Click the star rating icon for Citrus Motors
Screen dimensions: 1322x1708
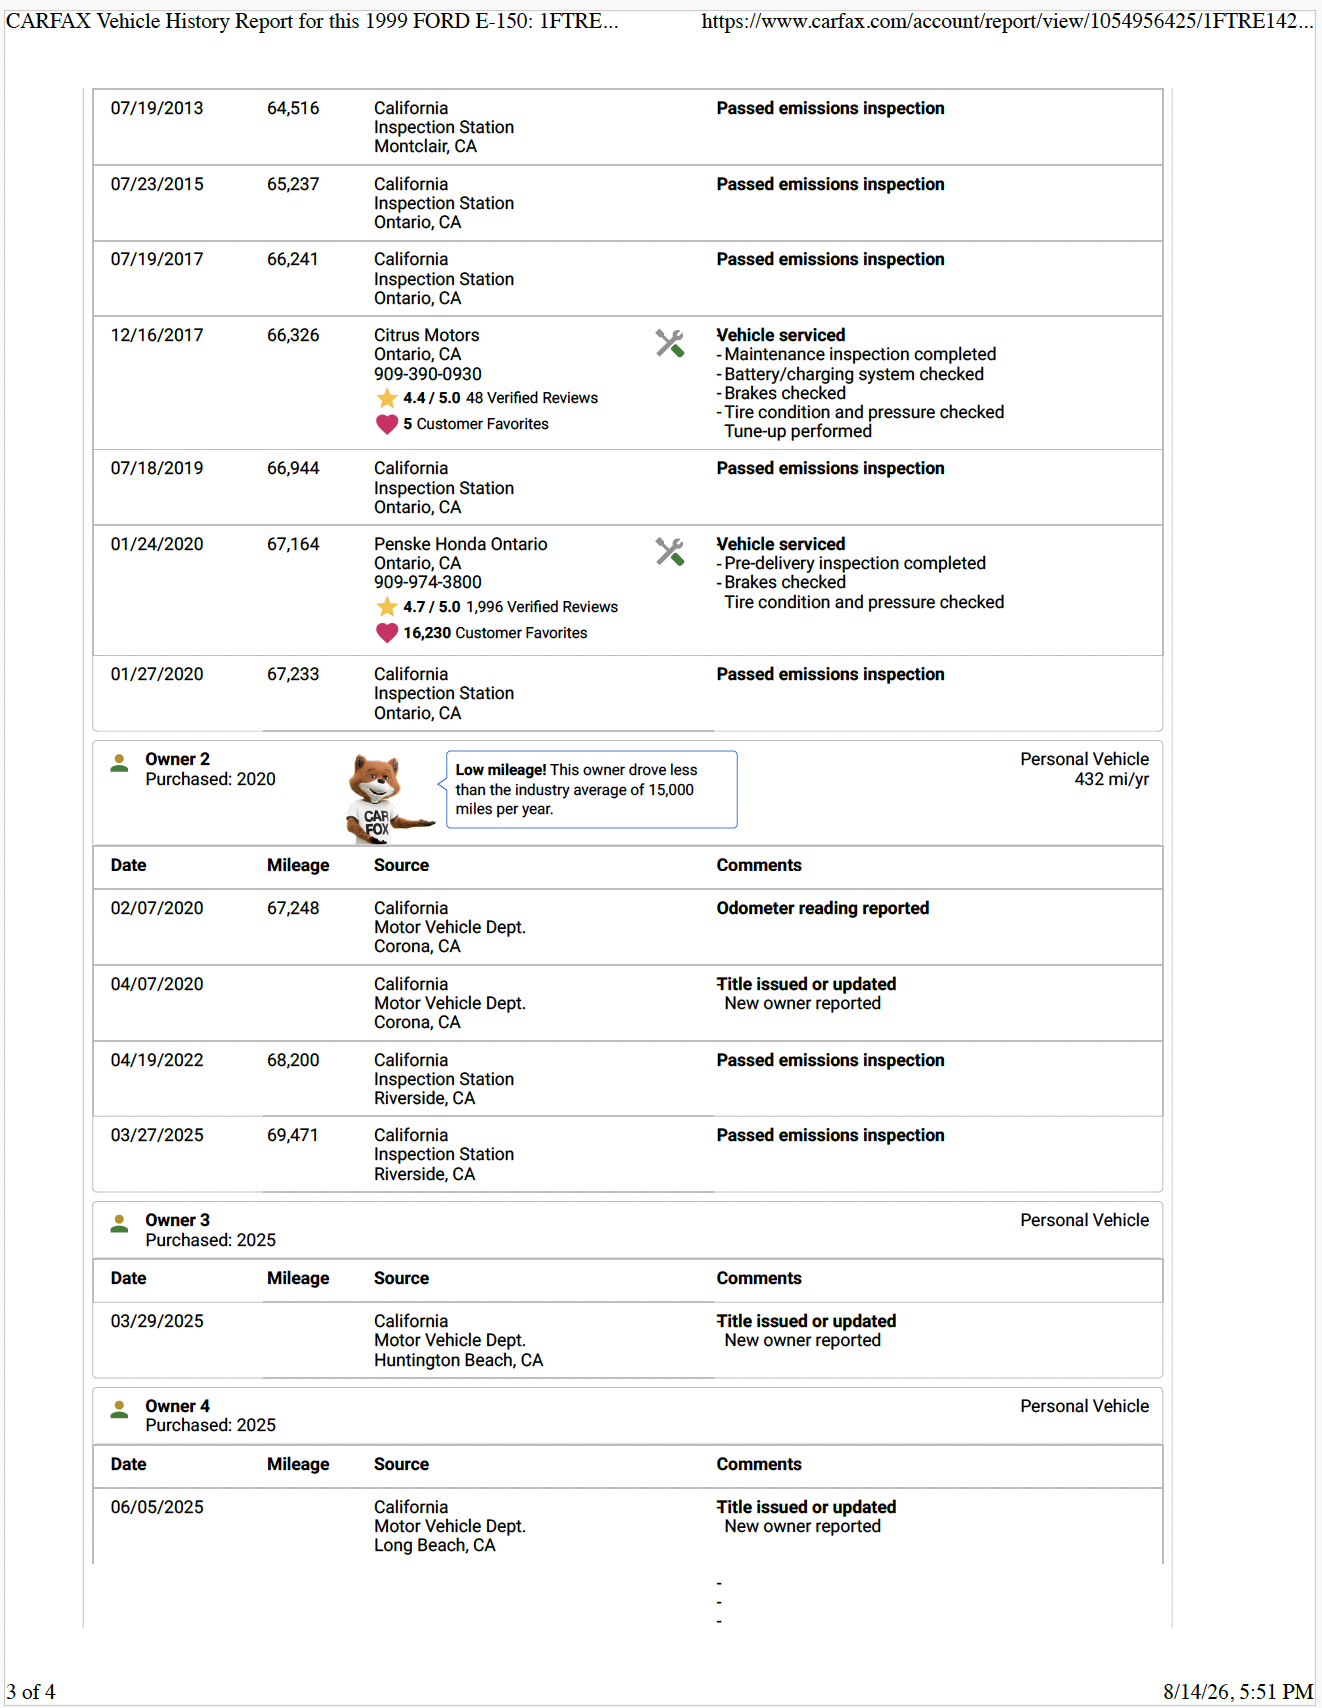(387, 398)
